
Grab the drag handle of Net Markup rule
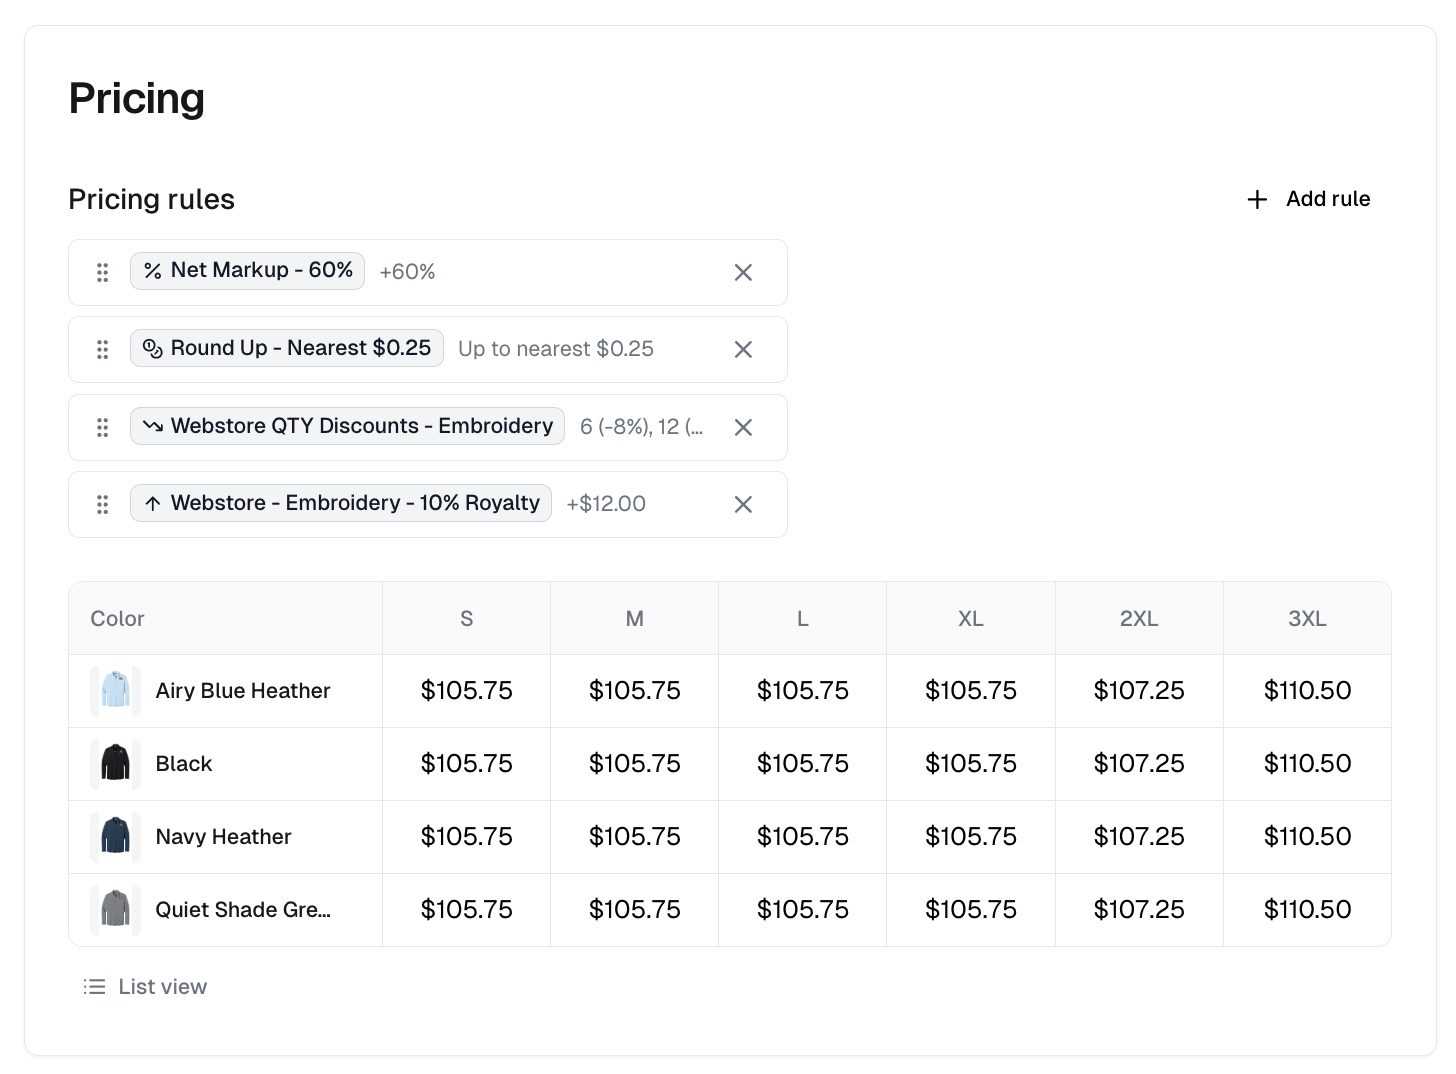[x=102, y=272]
